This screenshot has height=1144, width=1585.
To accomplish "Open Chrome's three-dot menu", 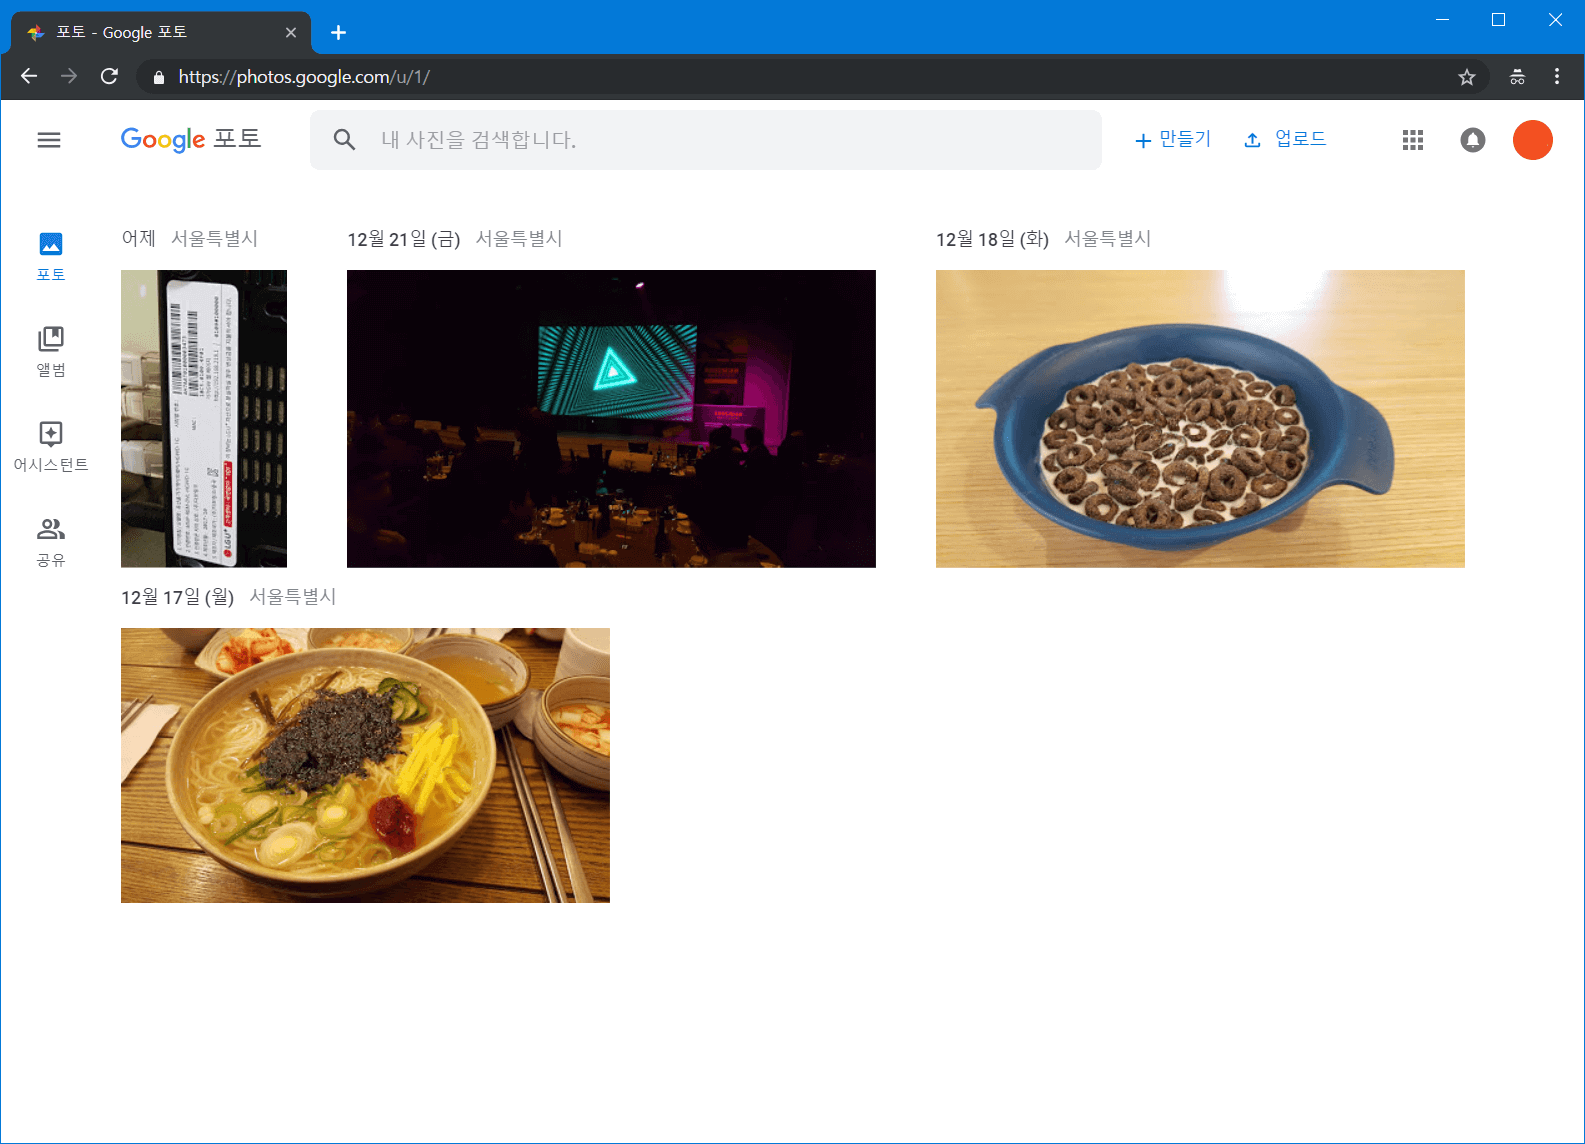I will coord(1556,77).
